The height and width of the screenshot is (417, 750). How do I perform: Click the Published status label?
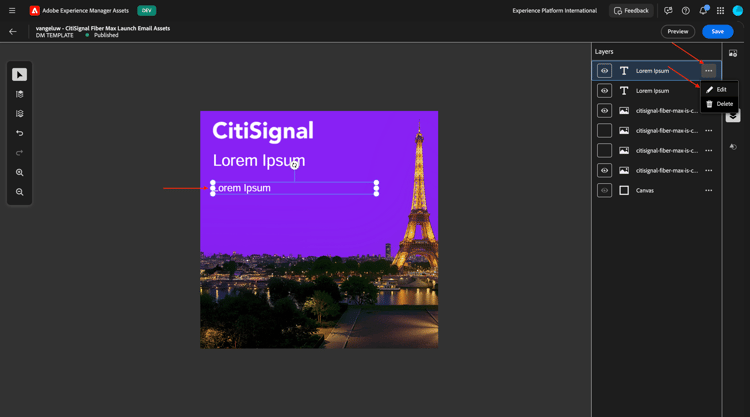click(x=106, y=35)
